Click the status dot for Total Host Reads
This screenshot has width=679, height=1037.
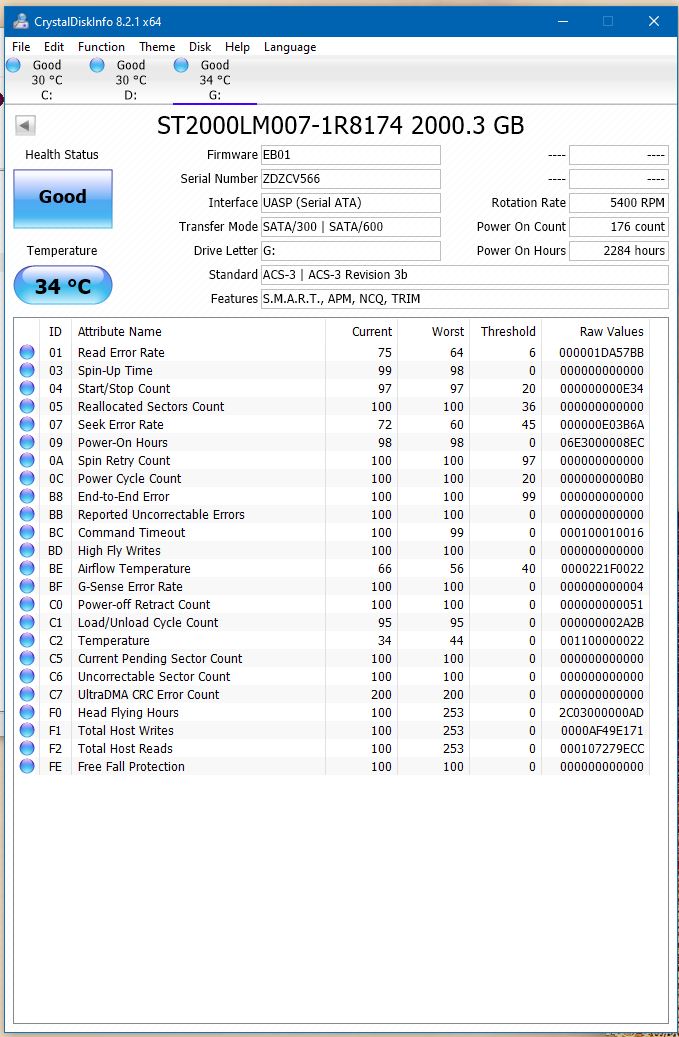tap(27, 748)
